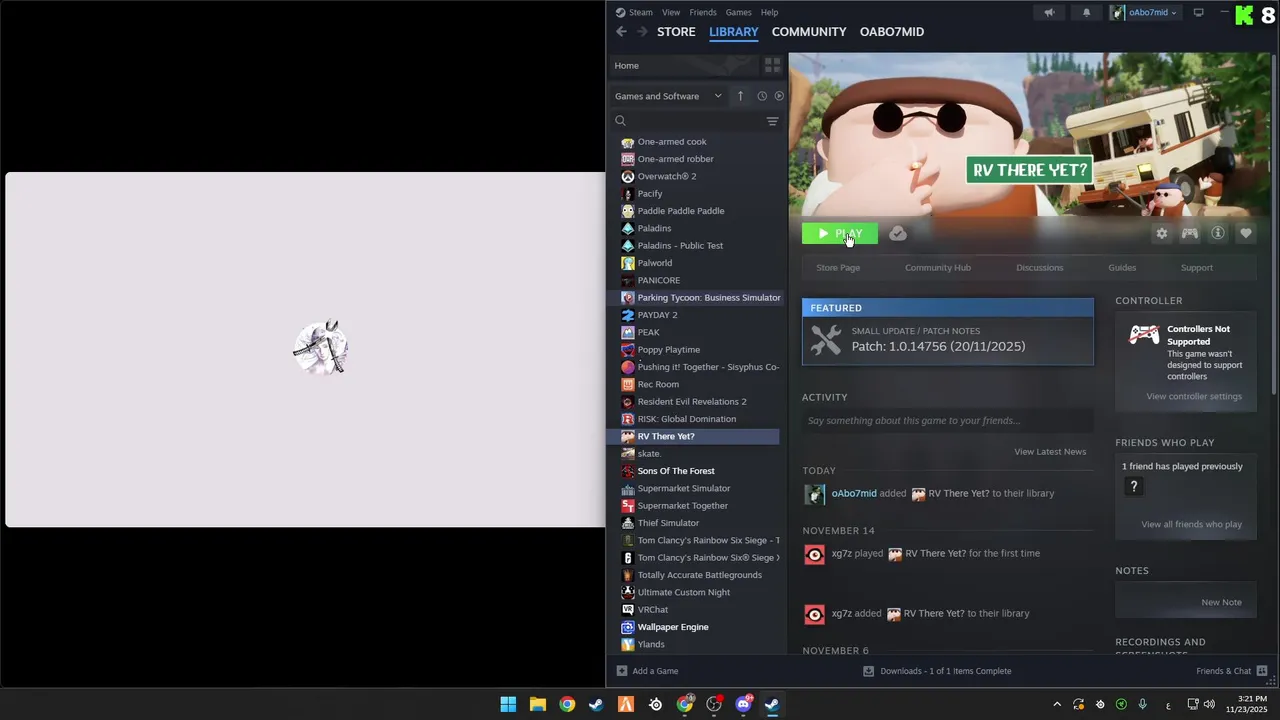
Task: Open cloud sync status icon
Action: 898,233
